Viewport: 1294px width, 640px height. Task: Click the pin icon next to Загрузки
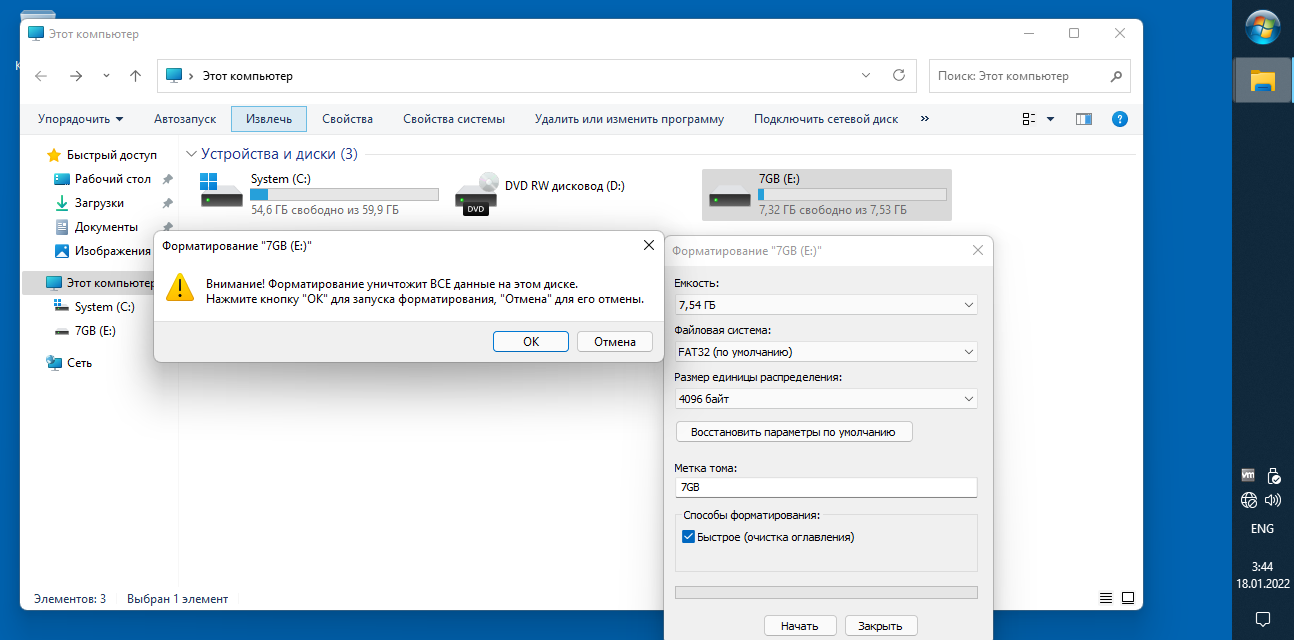167,203
